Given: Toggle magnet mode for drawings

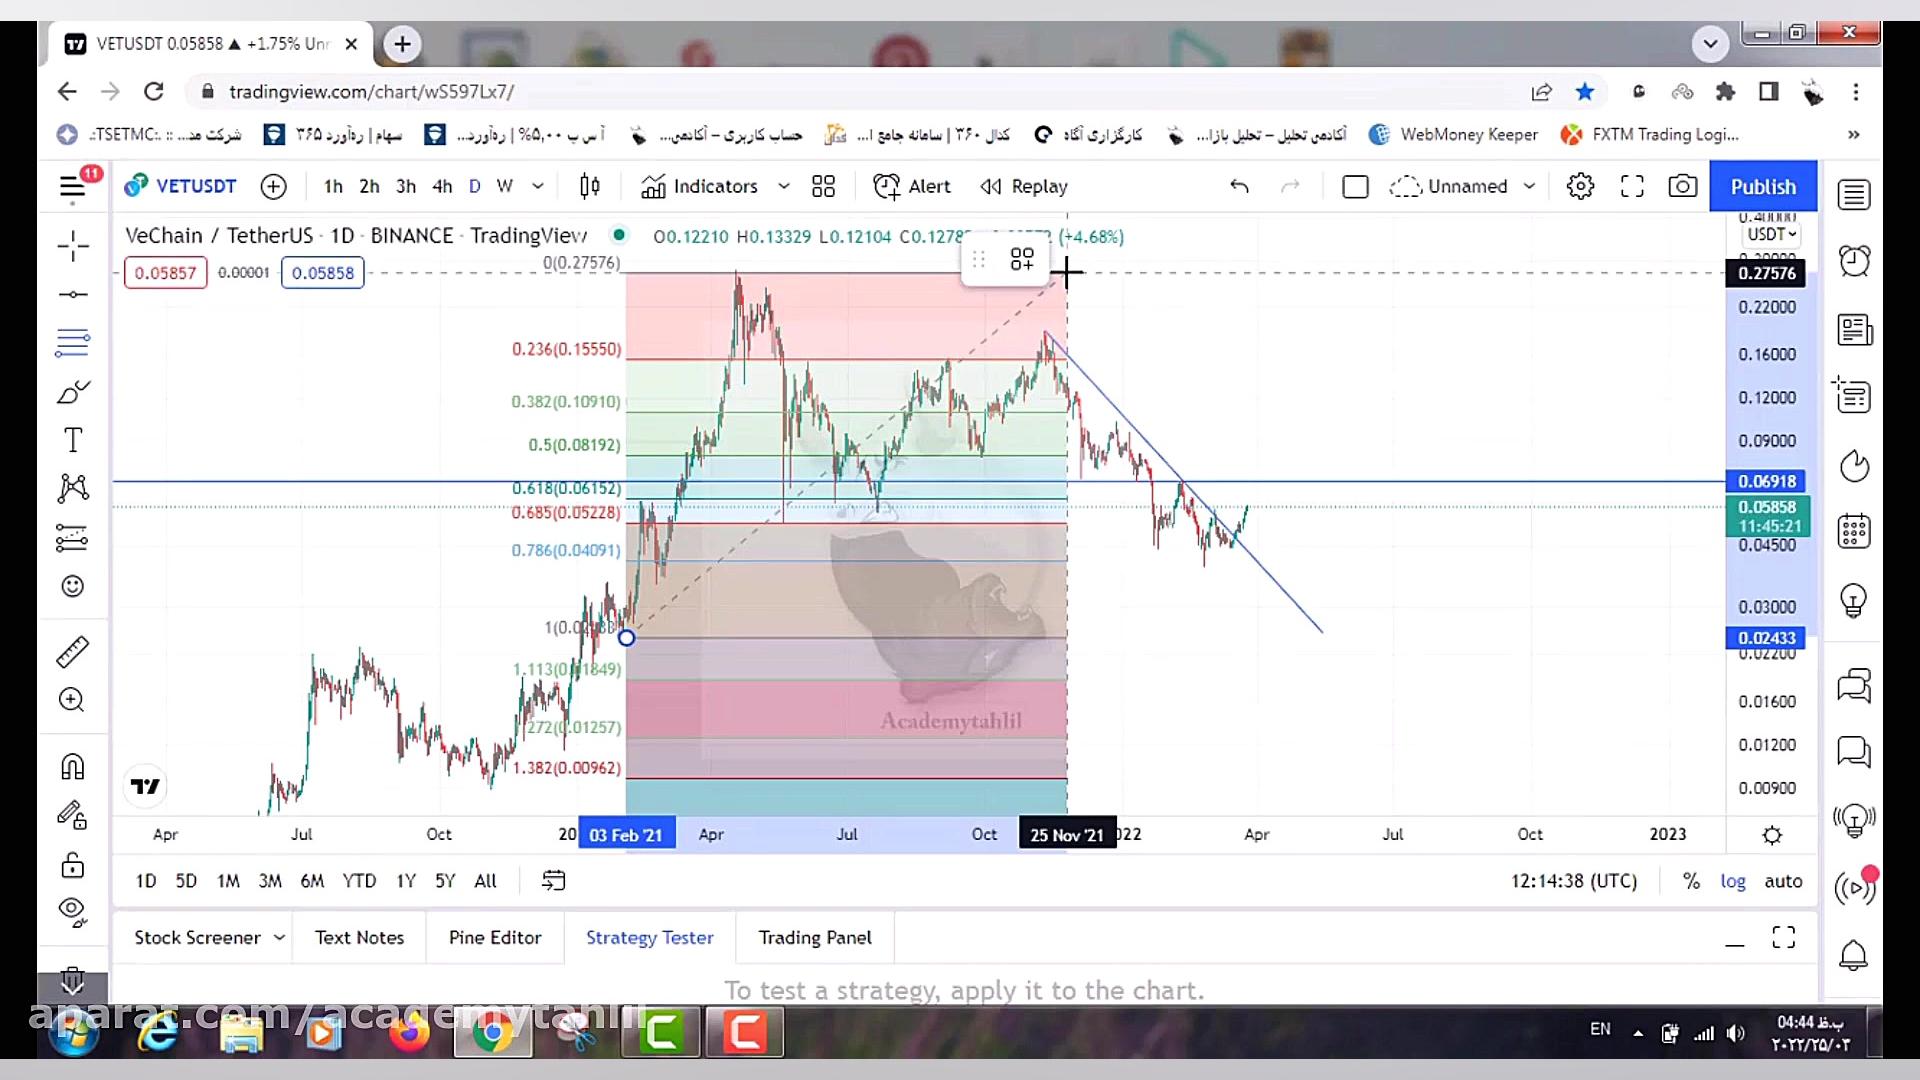Looking at the screenshot, I should click(73, 767).
